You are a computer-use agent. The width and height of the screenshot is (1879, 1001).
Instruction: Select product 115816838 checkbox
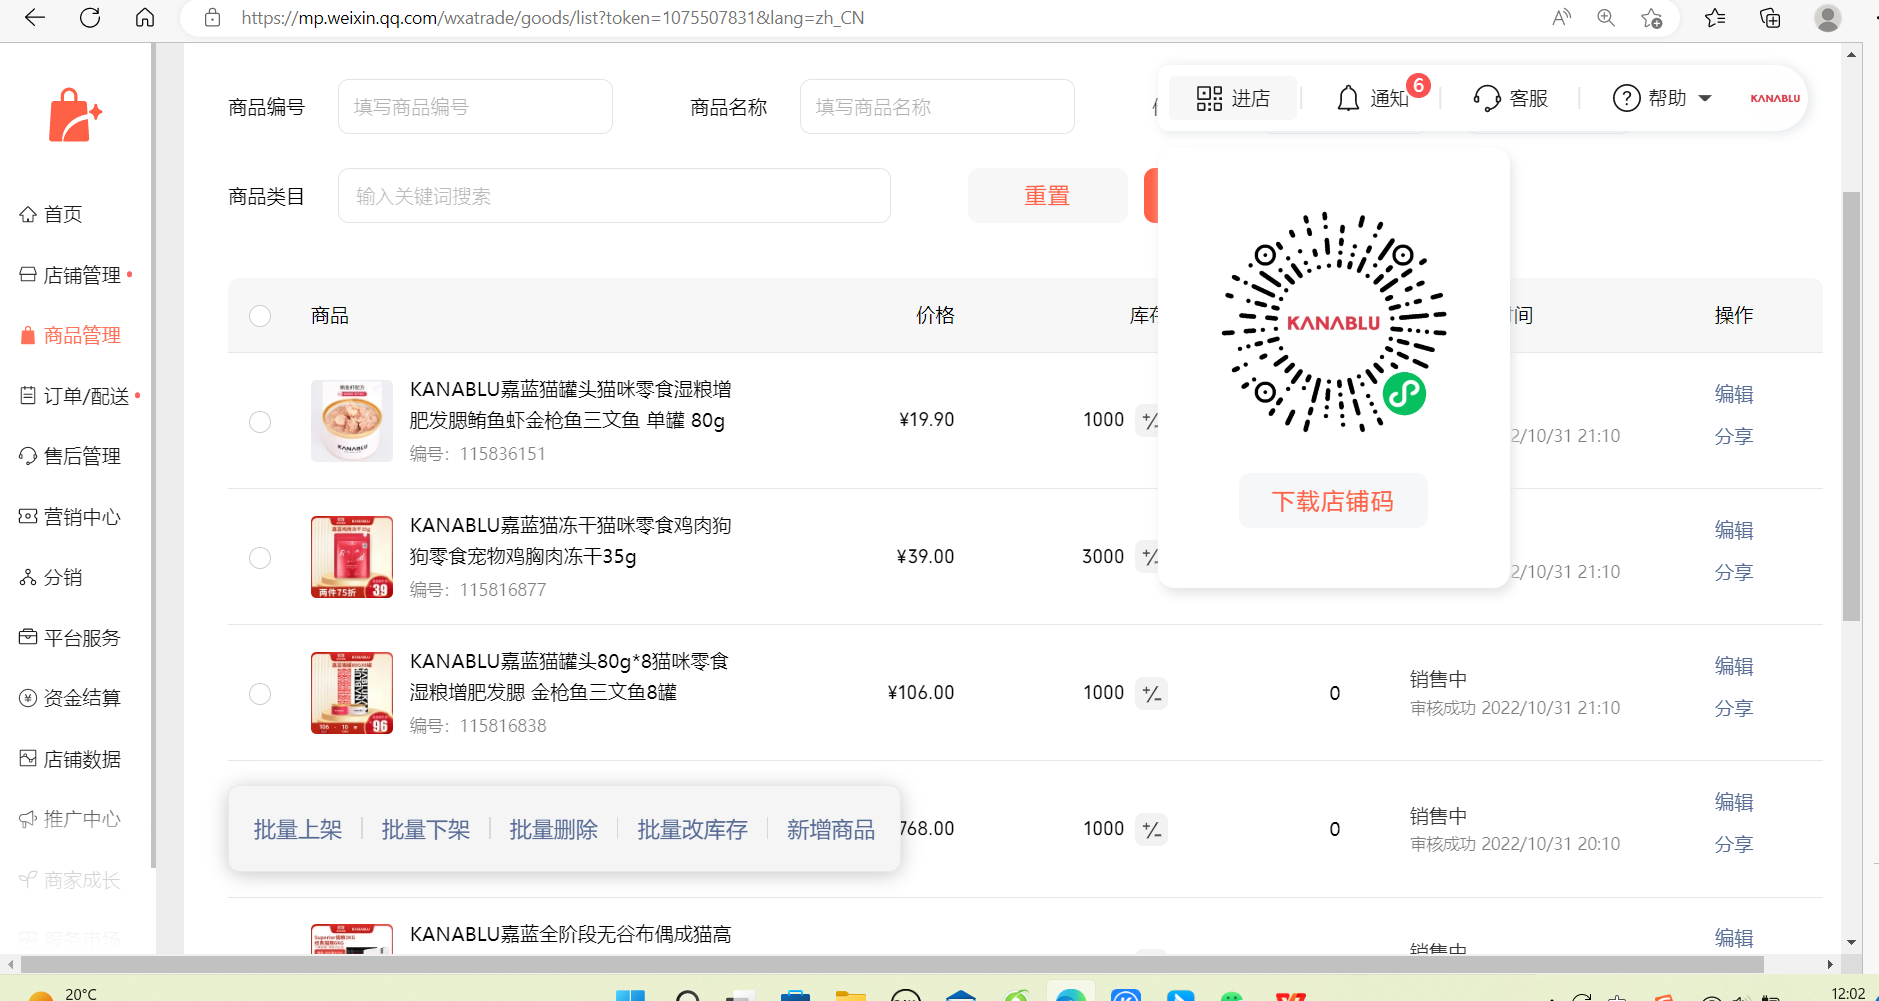coord(260,693)
